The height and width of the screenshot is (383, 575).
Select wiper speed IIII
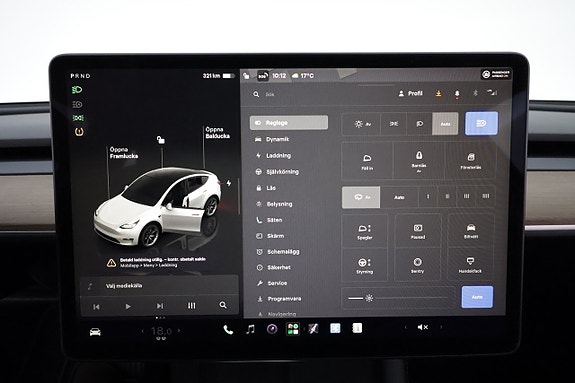coord(486,197)
